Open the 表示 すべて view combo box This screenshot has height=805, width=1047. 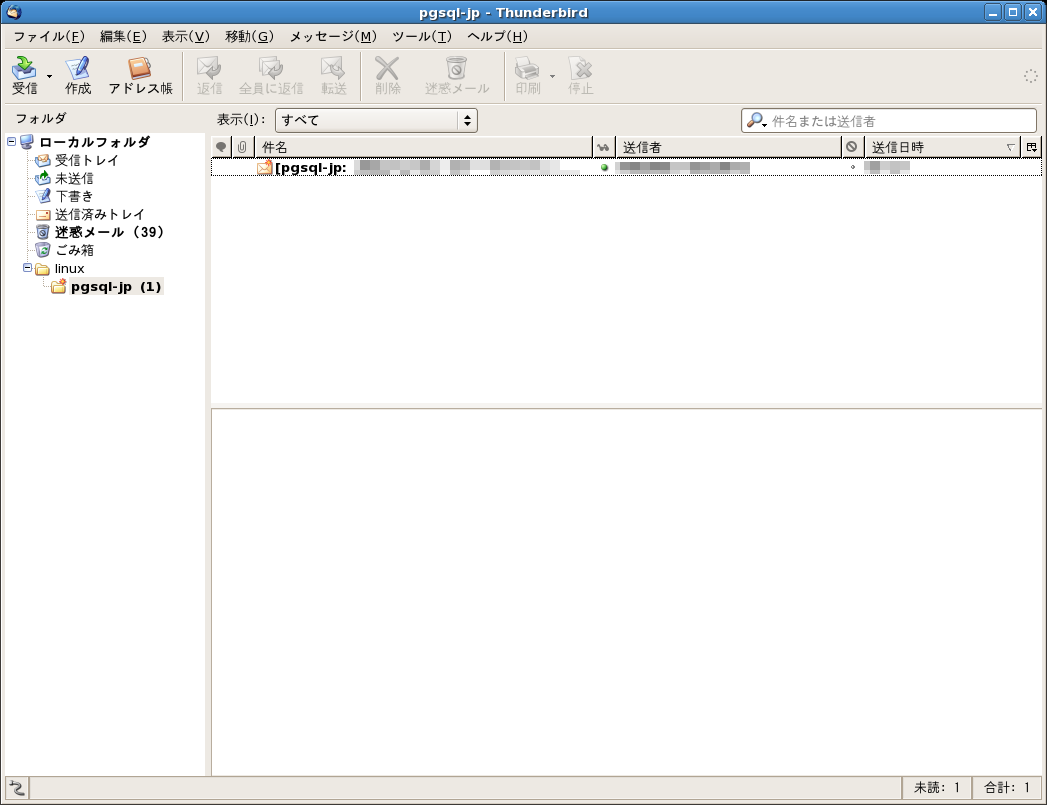(376, 120)
